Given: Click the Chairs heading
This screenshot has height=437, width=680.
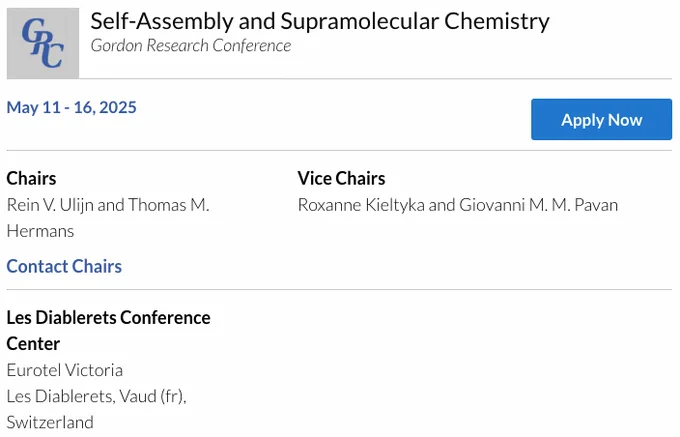Looking at the screenshot, I should tap(31, 178).
